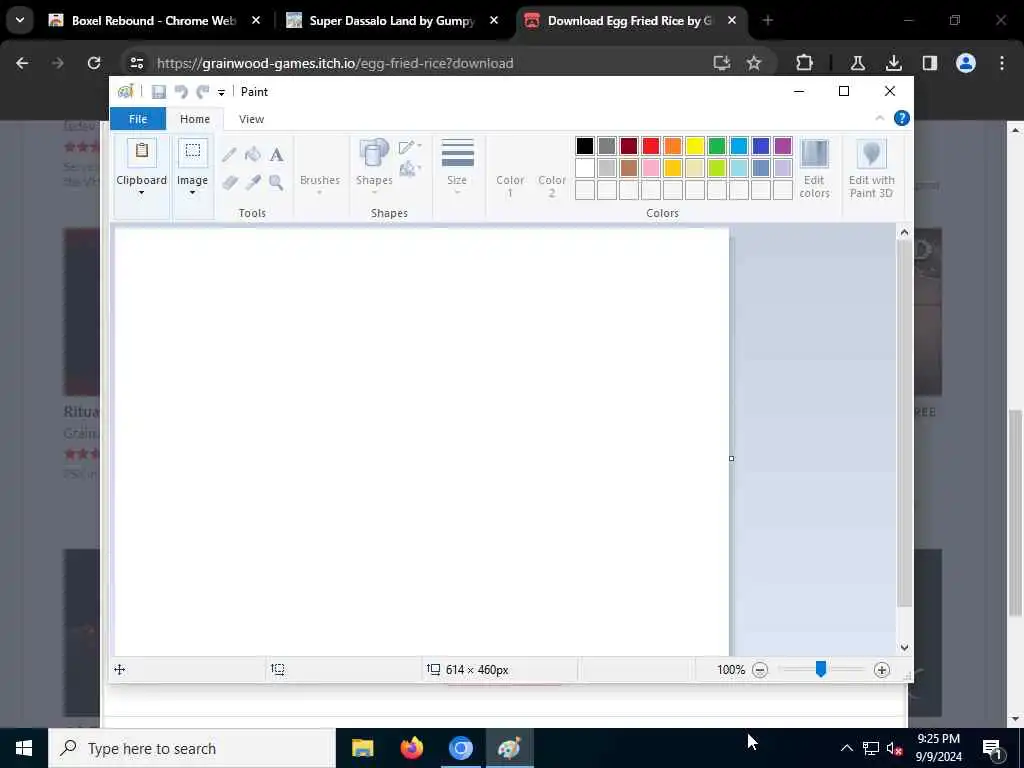Viewport: 1024px width, 768px height.
Task: Pick the purple color swatch
Action: point(783,146)
